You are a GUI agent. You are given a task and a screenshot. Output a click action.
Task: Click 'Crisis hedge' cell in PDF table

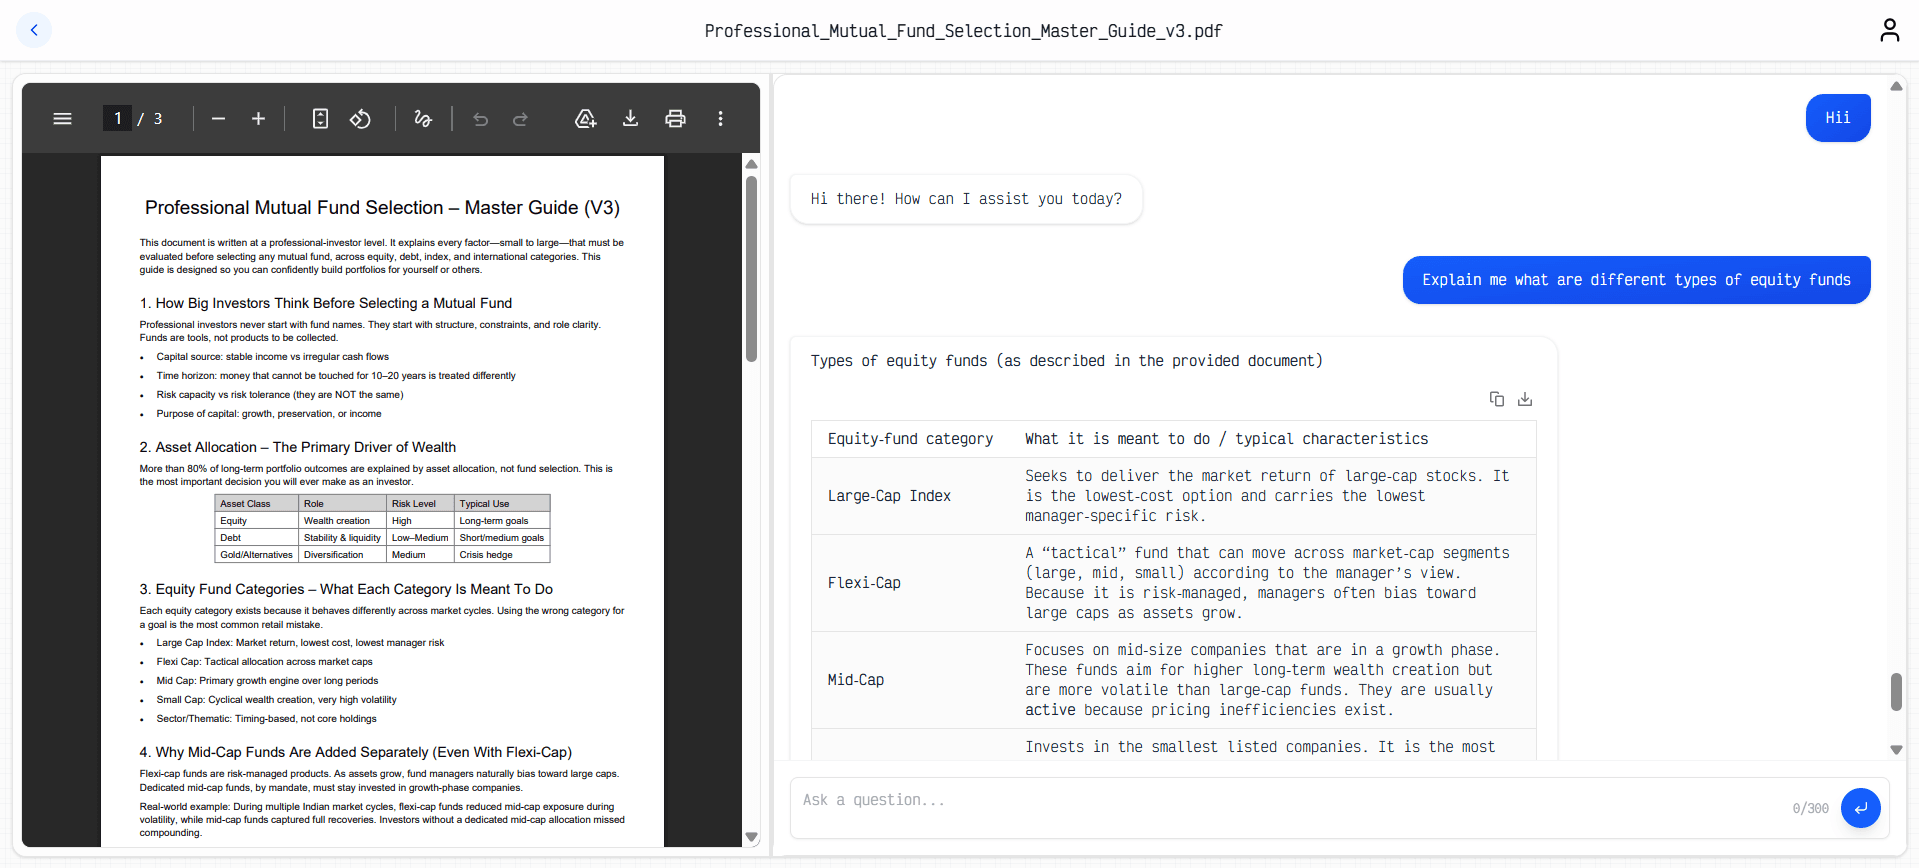click(502, 555)
